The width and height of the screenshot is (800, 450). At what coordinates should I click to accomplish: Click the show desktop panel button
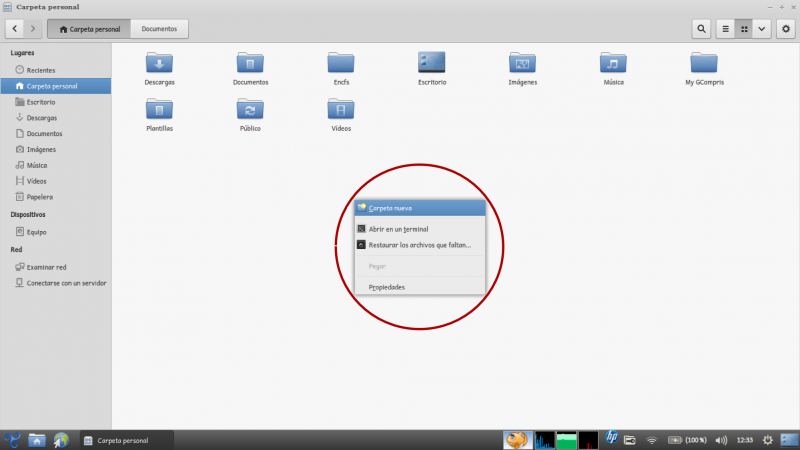click(x=789, y=440)
